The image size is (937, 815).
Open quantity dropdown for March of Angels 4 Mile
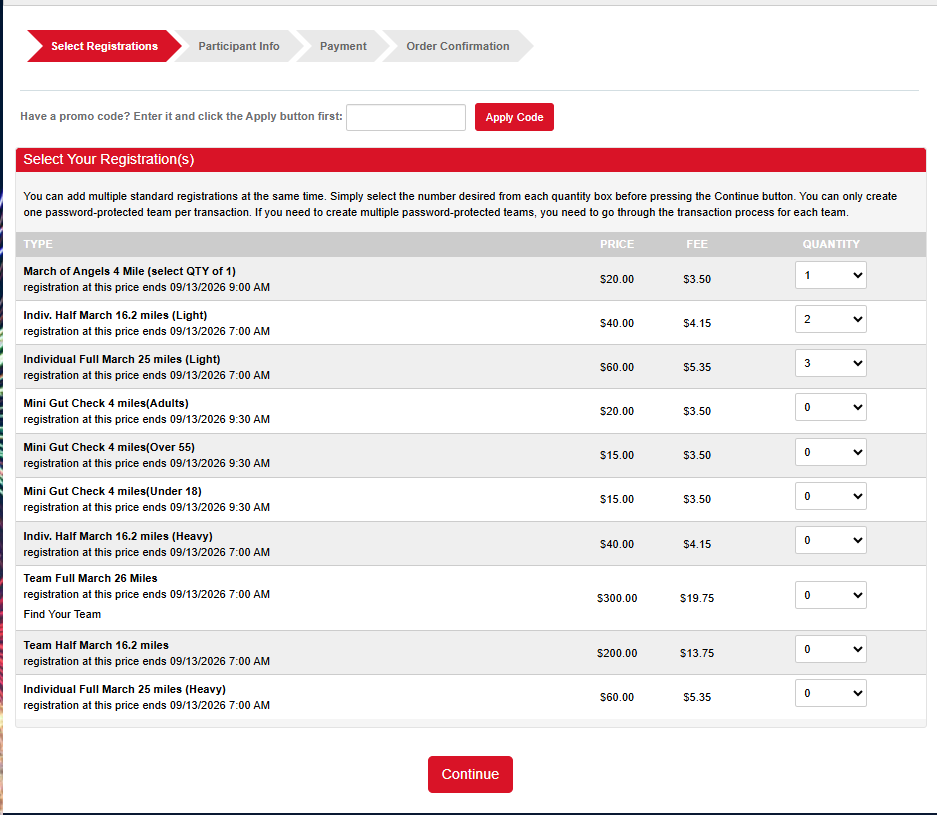pyautogui.click(x=830, y=275)
